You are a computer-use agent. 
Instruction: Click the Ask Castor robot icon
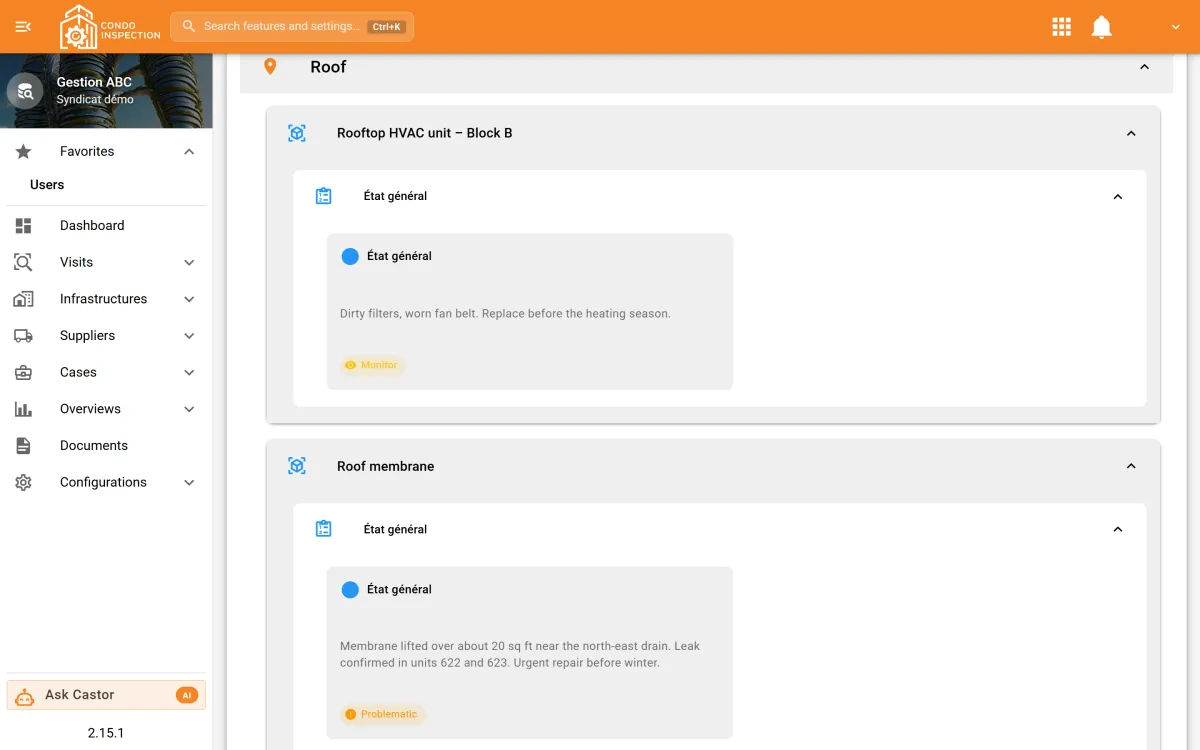click(25, 695)
